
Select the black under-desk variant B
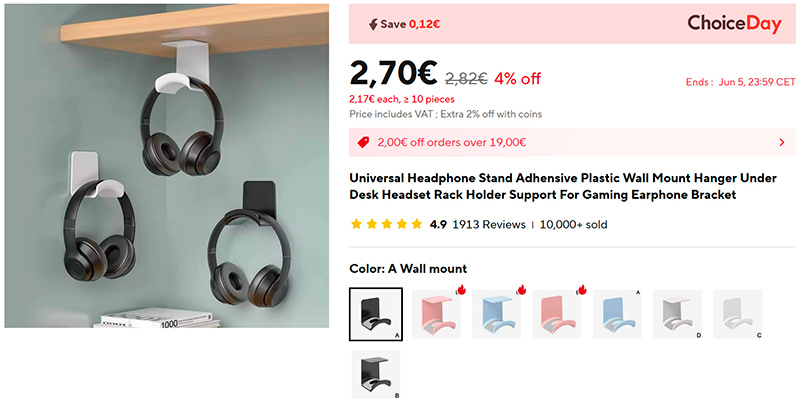coord(376,374)
